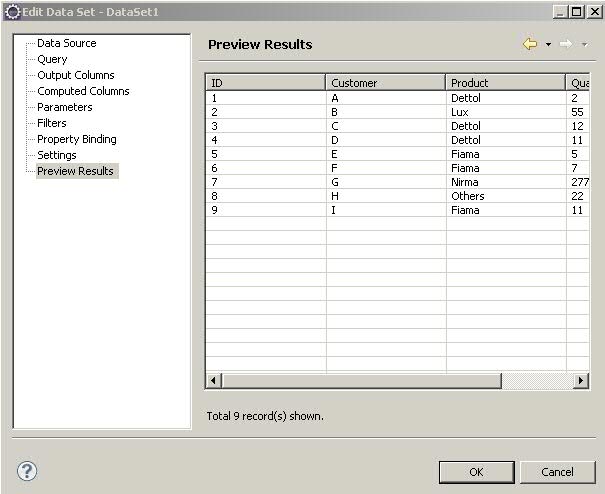
Task: Select Filters in the tree
Action: [x=52, y=123]
